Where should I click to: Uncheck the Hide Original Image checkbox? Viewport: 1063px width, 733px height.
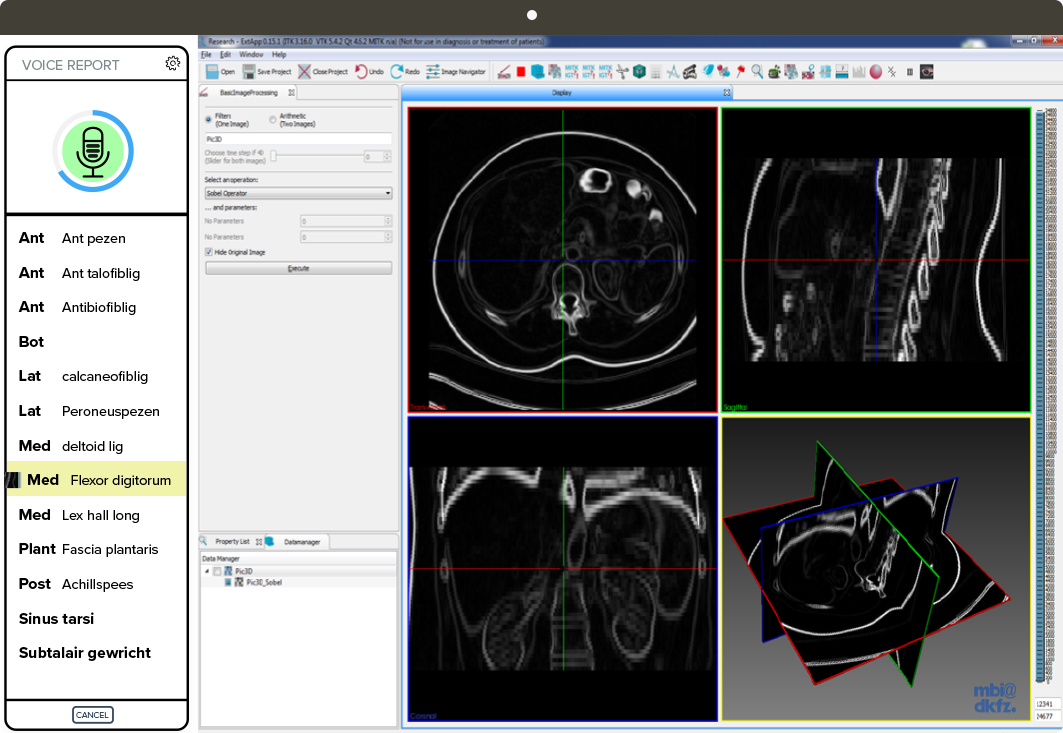(x=208, y=252)
